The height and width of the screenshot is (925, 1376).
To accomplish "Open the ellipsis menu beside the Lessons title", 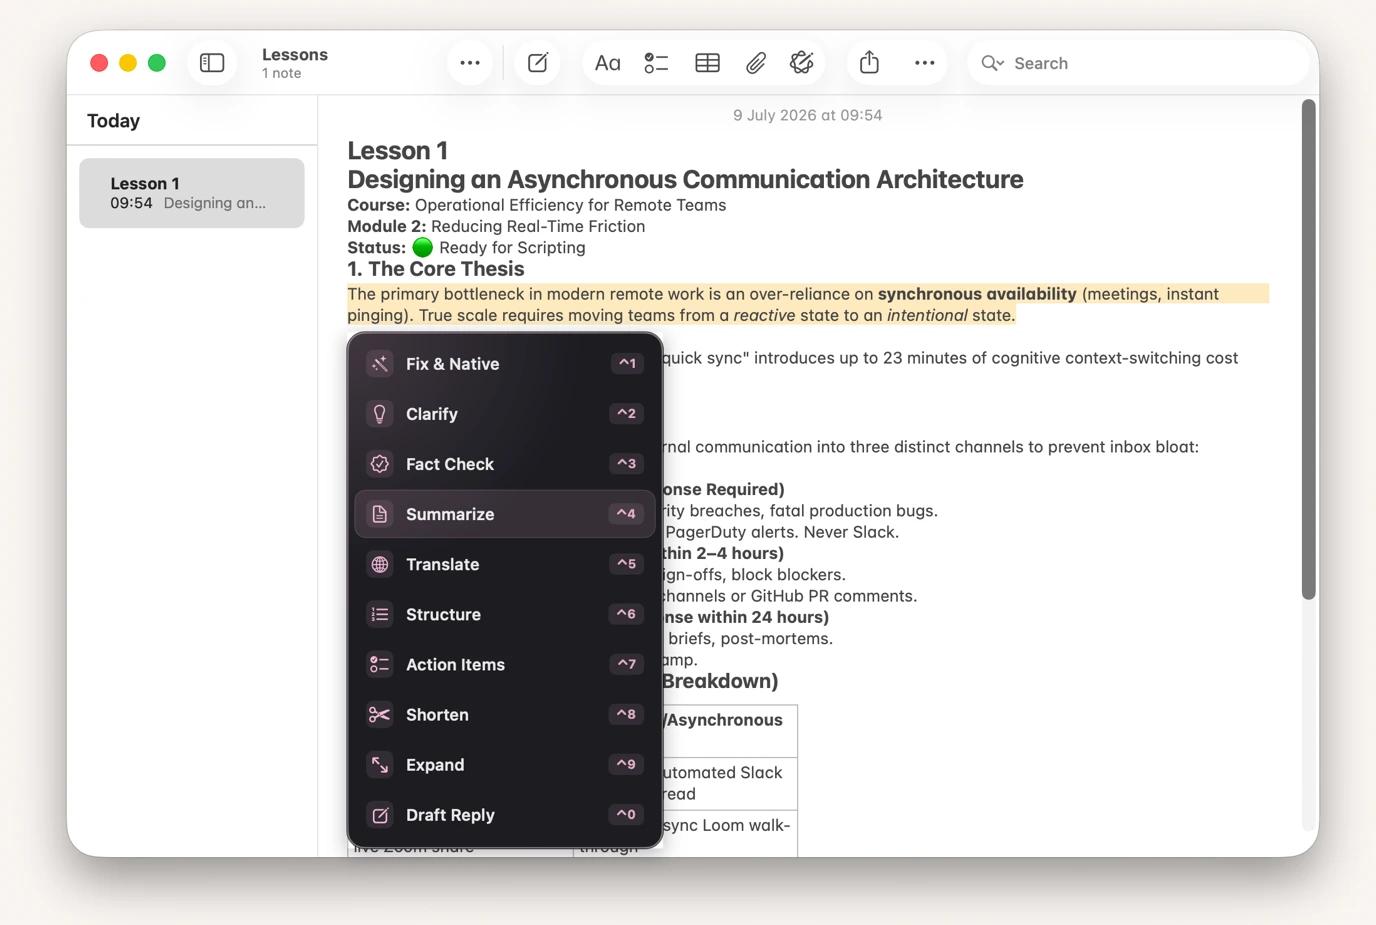I will [x=470, y=63].
